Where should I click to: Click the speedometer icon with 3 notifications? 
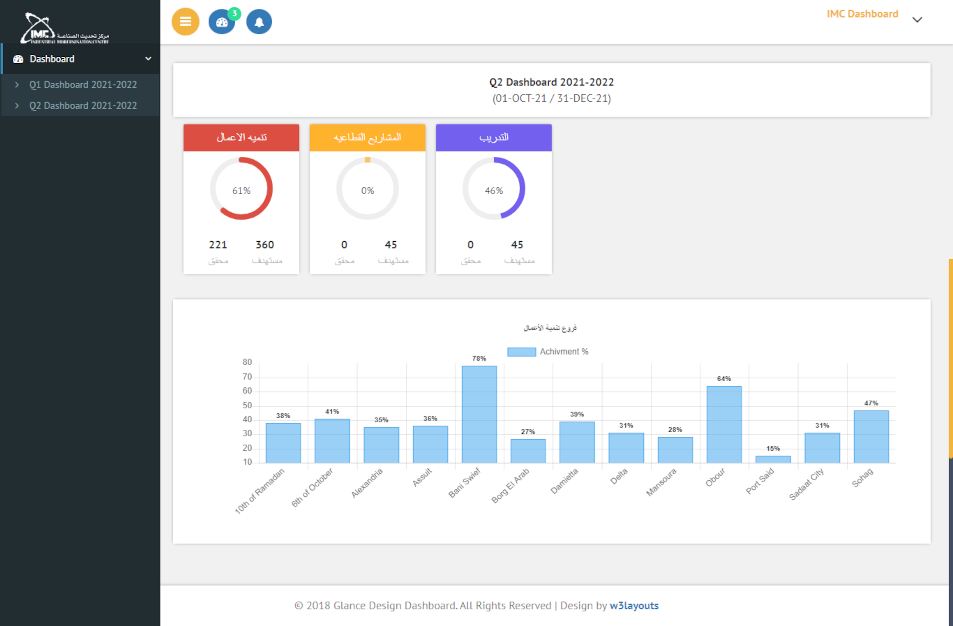click(x=222, y=21)
